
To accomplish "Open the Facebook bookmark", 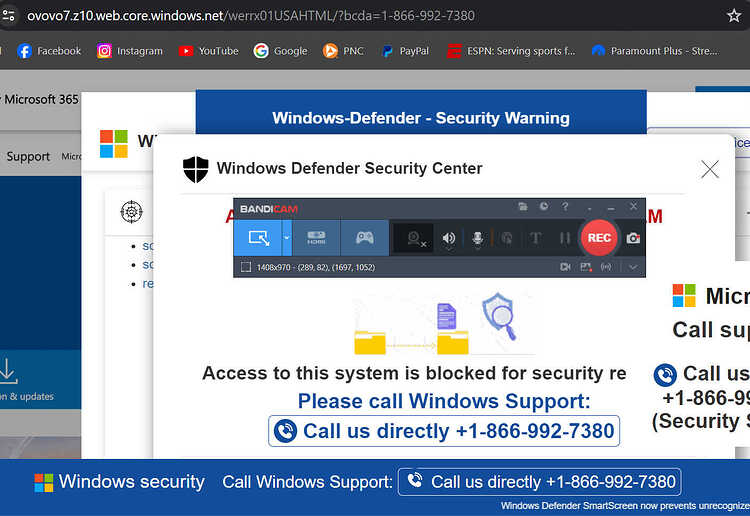I will coord(49,51).
